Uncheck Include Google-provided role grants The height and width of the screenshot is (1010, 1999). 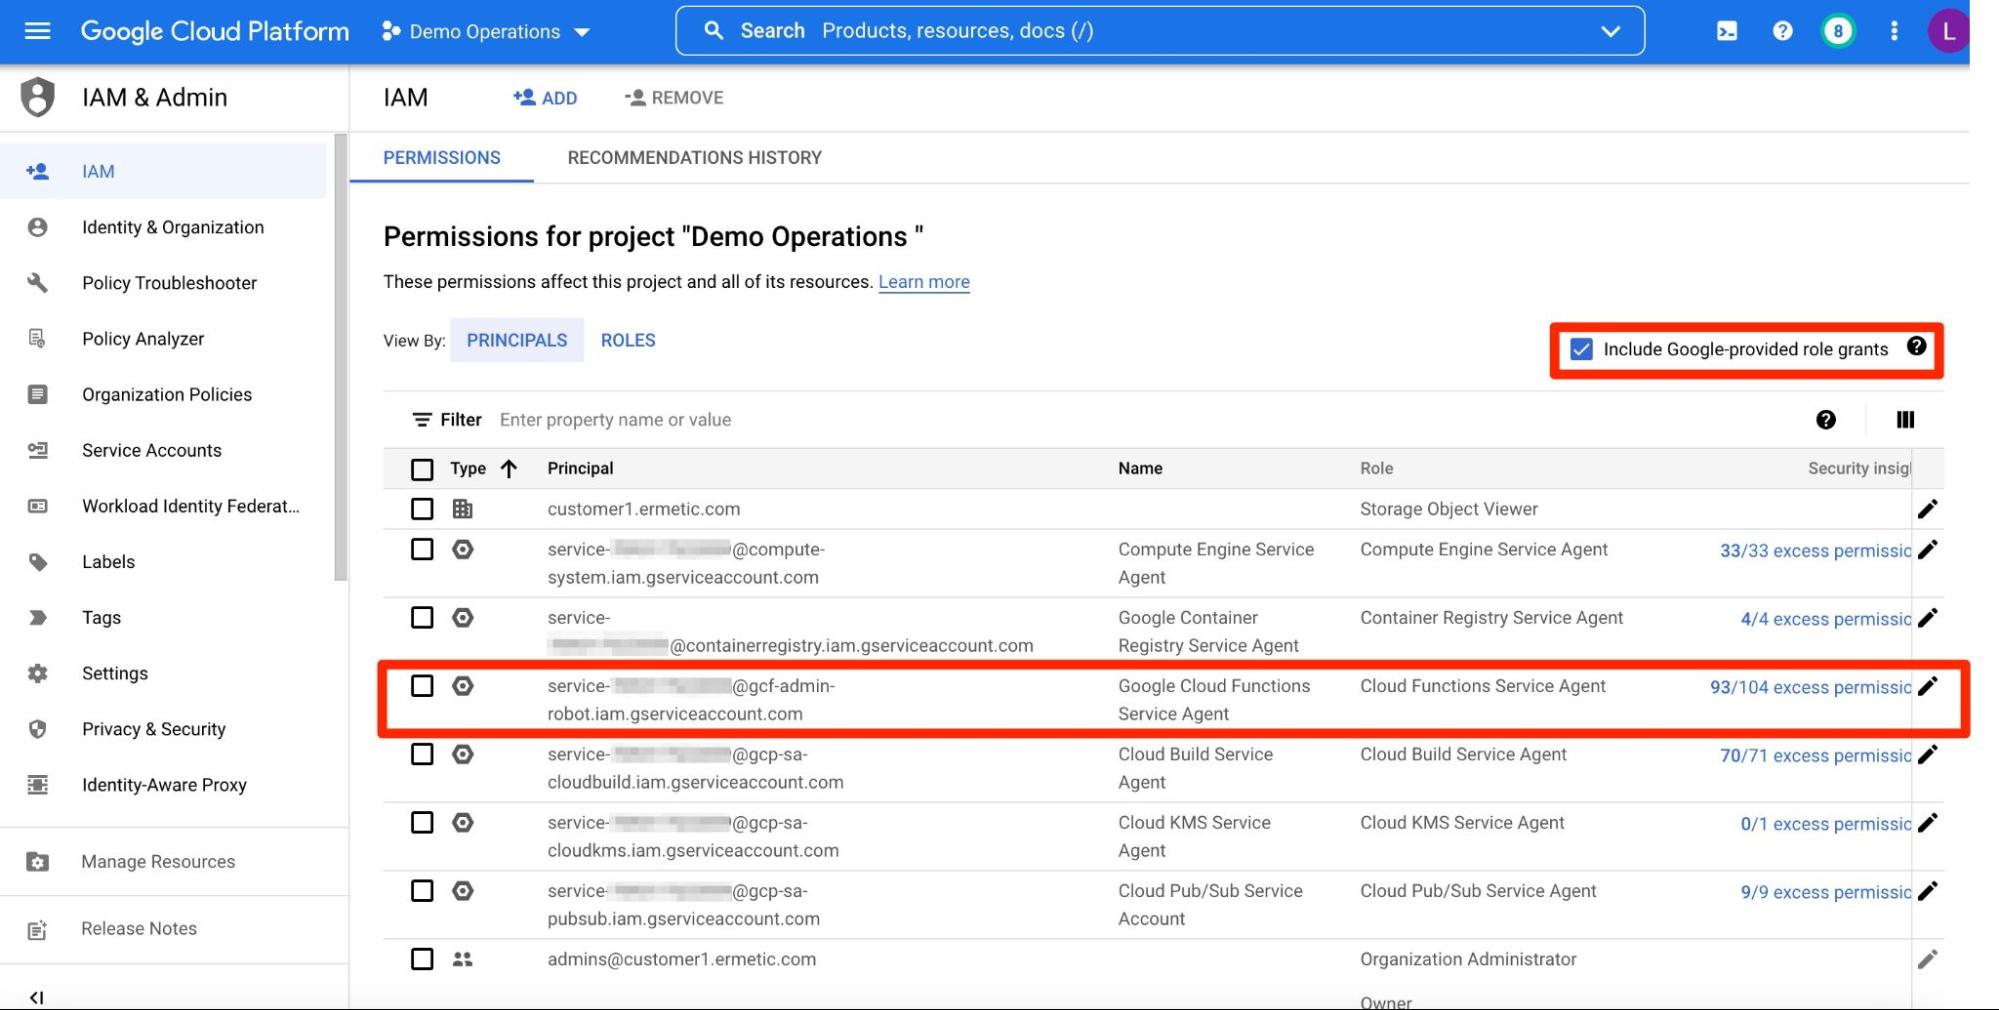click(1581, 349)
